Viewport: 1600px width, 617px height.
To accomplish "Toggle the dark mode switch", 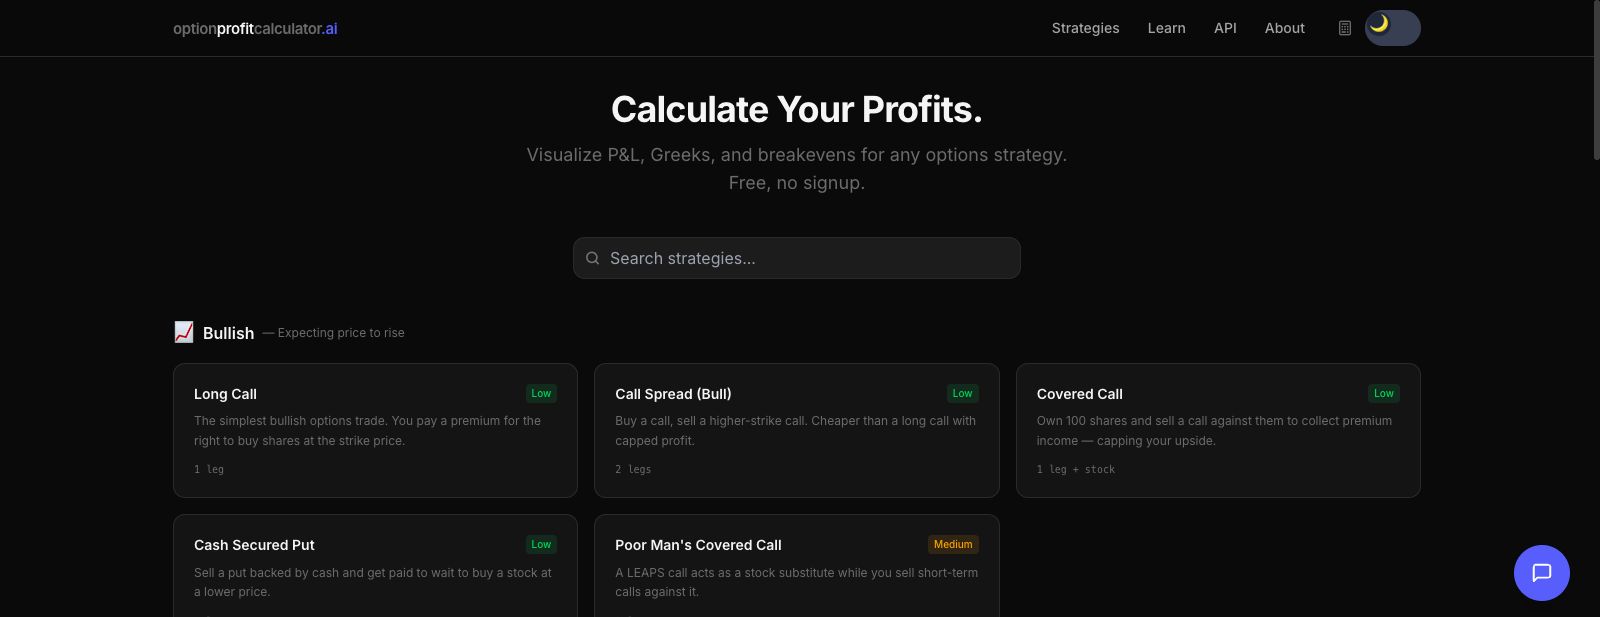I will [x=1393, y=28].
